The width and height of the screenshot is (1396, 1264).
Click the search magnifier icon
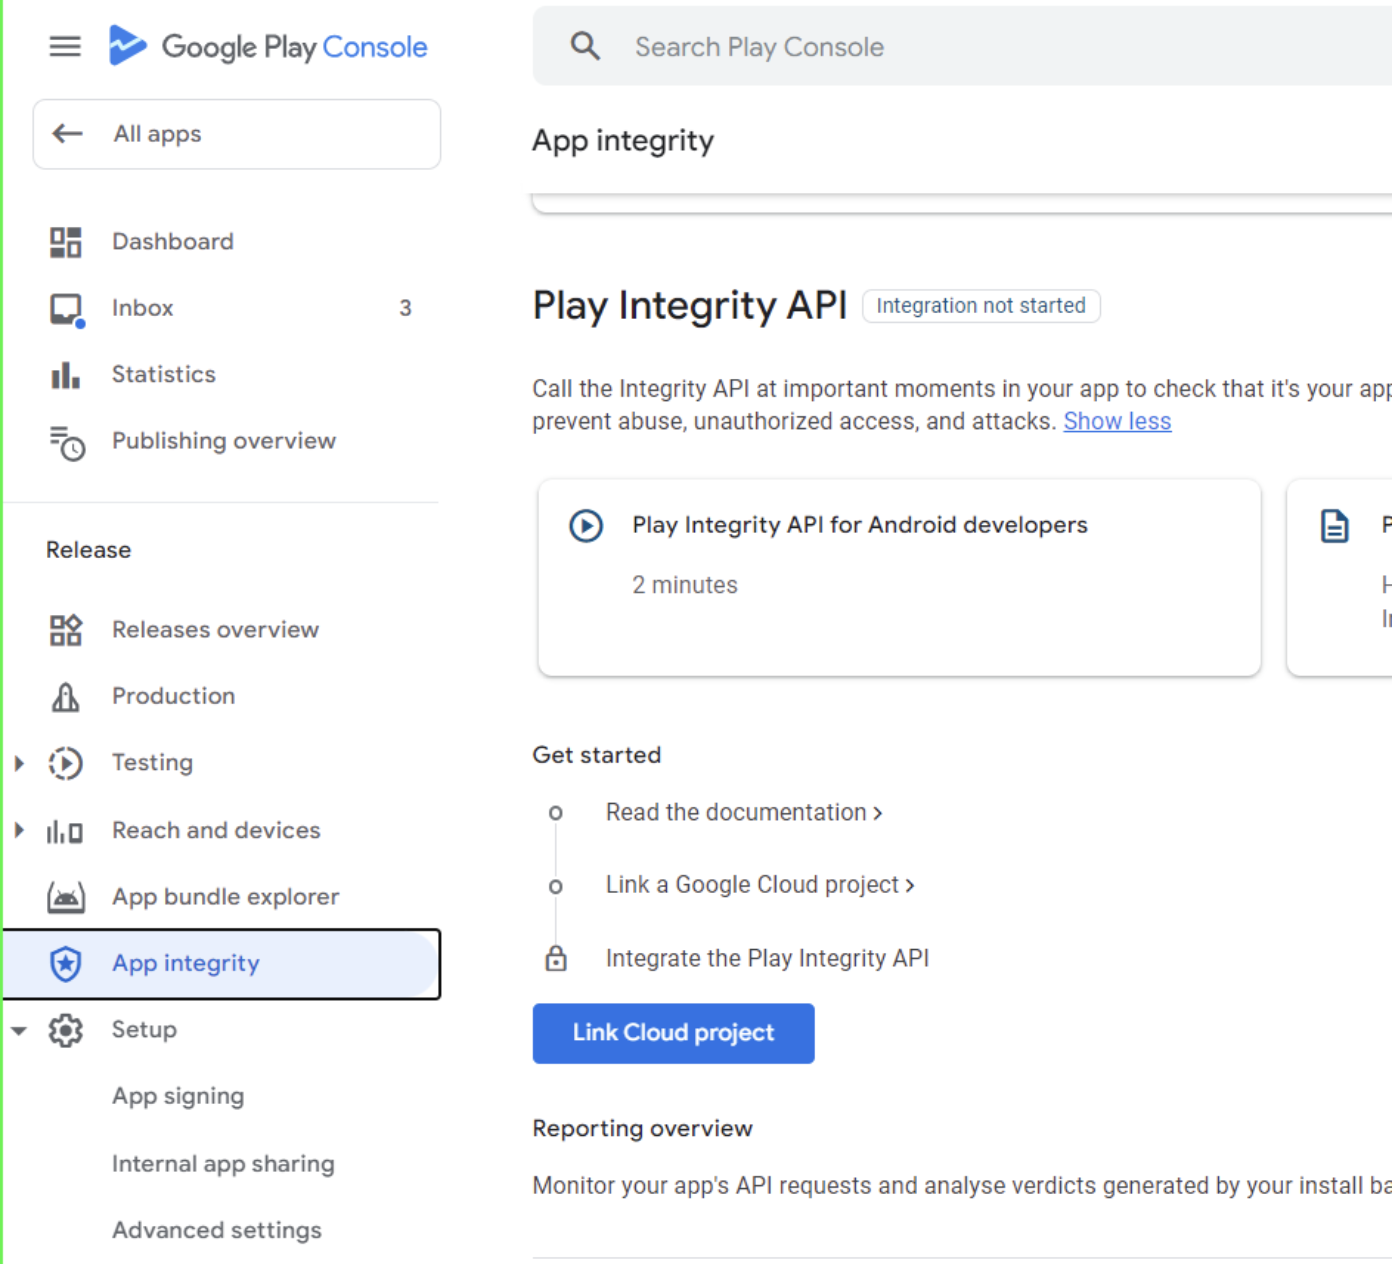tap(585, 46)
